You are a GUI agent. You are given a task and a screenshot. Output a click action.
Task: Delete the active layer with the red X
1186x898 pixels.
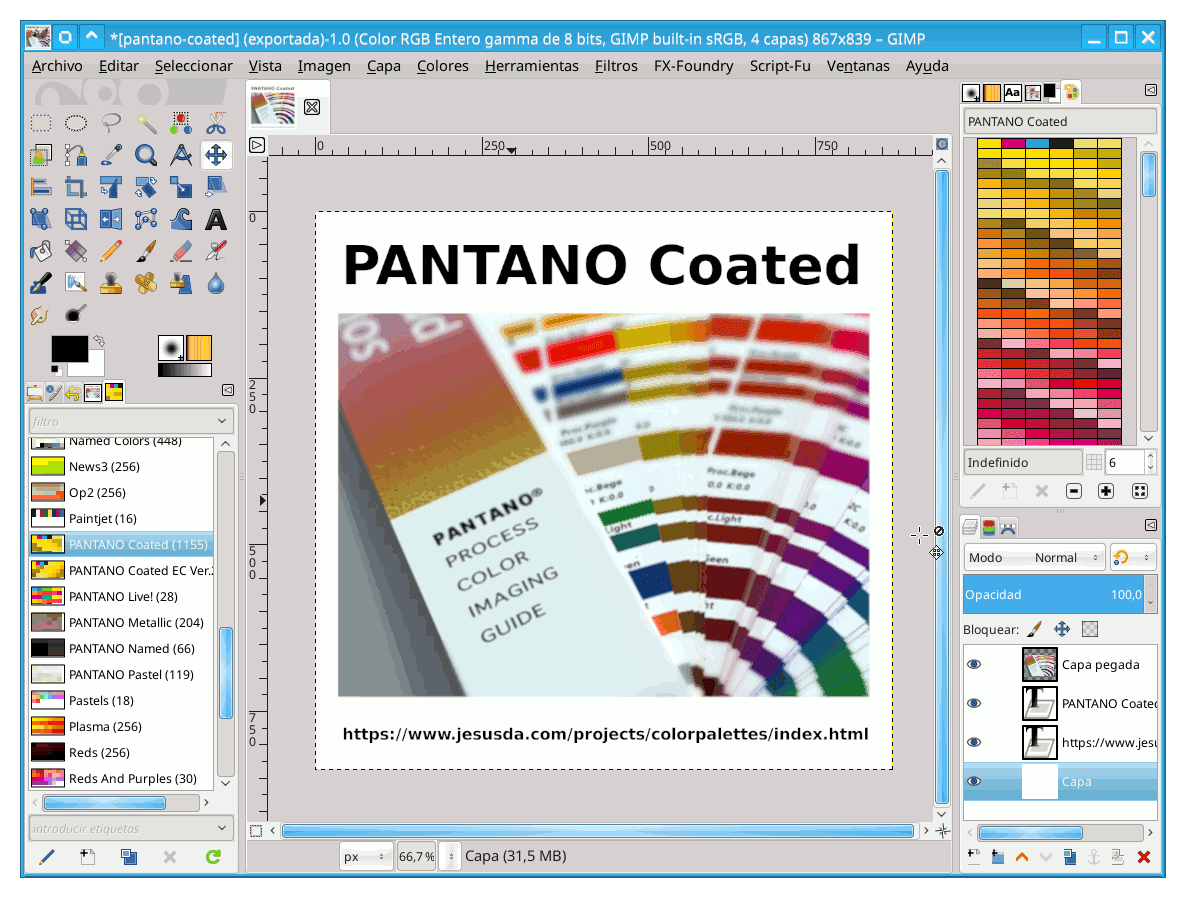[x=1145, y=857]
